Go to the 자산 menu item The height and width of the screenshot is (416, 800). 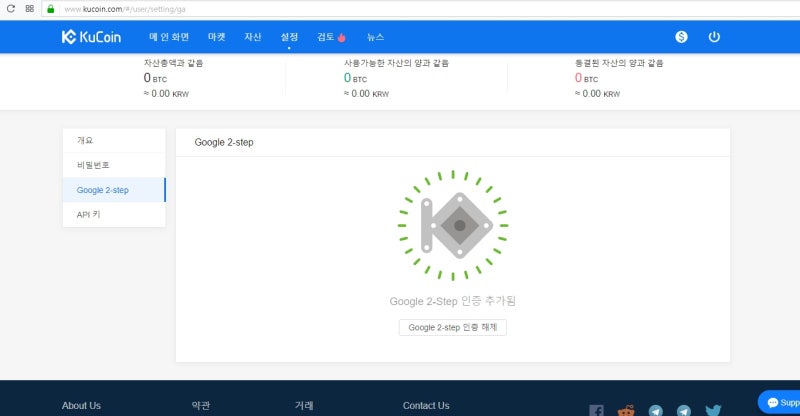[253, 37]
